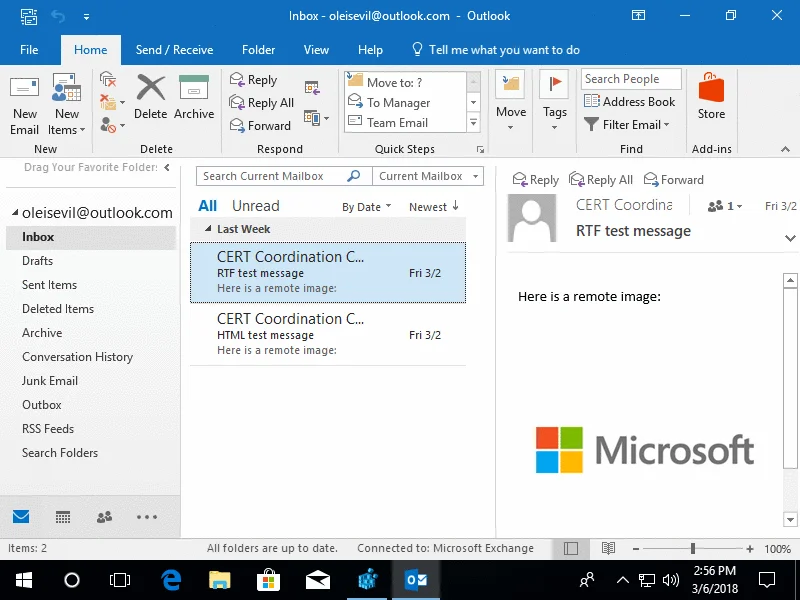The height and width of the screenshot is (600, 800).
Task: Select the Mail navigation icon
Action: pyautogui.click(x=21, y=517)
